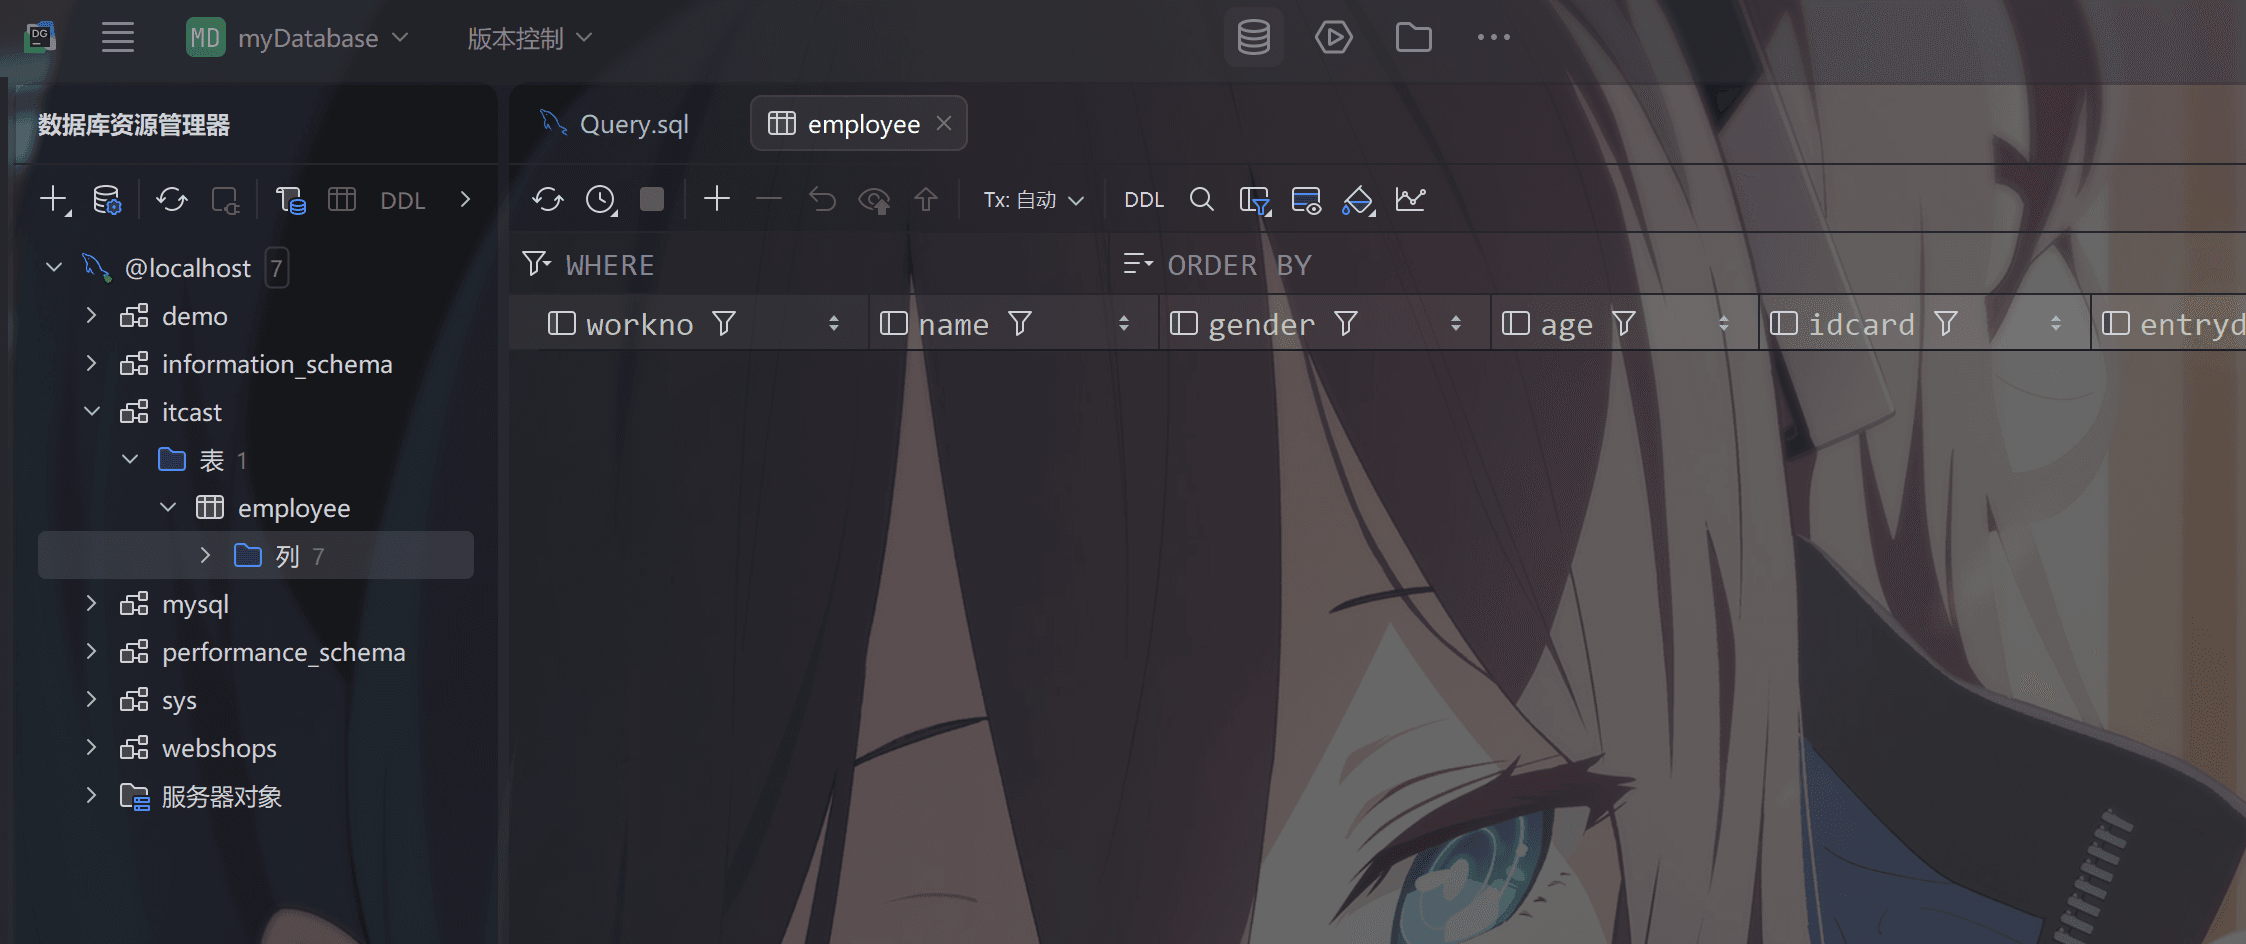Switch to the Query.sql tab
2246x944 pixels.
point(633,124)
